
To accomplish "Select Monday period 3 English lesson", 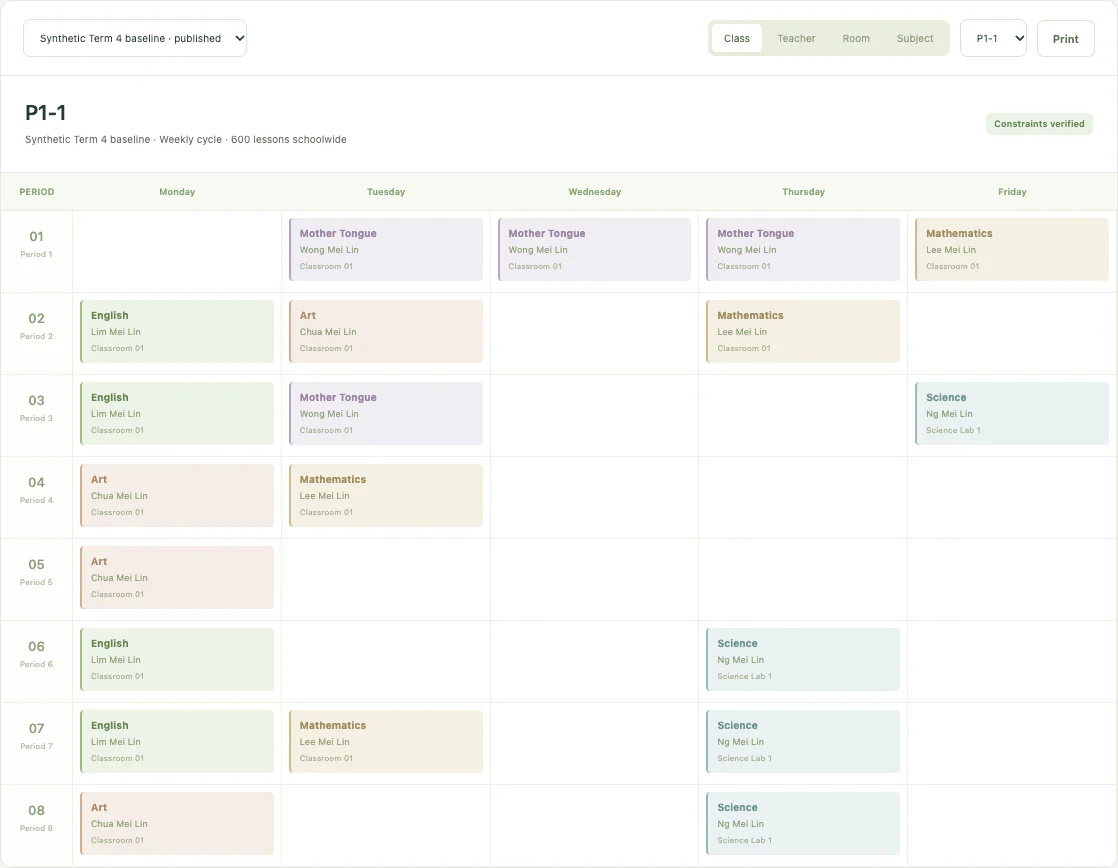I will click(x=177, y=414).
